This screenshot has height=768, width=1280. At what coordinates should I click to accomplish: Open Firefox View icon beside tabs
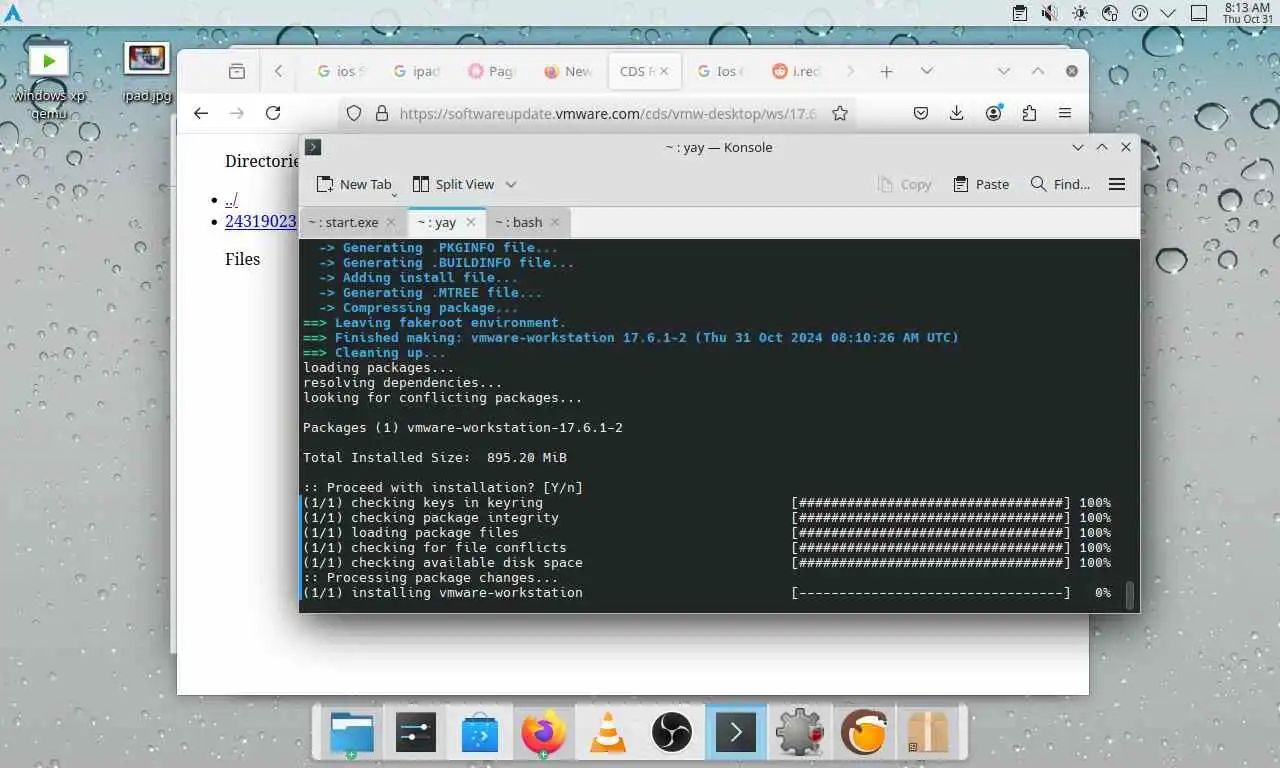pyautogui.click(x=237, y=71)
